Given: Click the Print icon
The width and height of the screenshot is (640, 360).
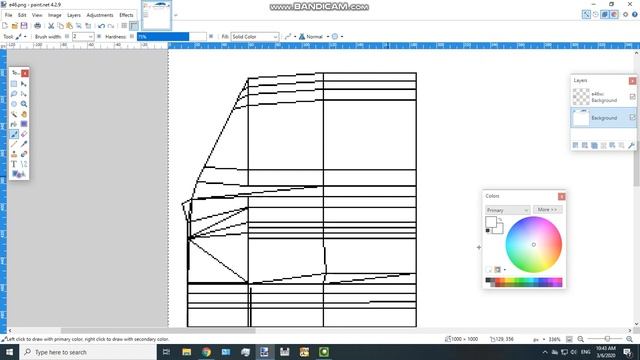Looking at the screenshot, I should (38, 26).
